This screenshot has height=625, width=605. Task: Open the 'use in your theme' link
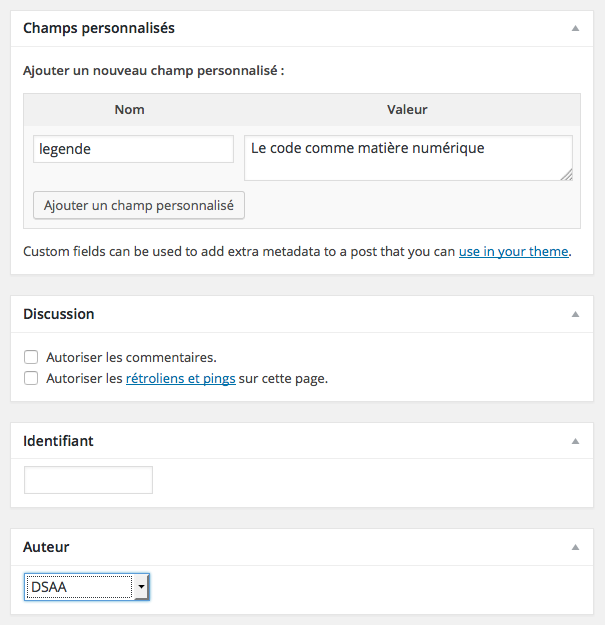coord(513,252)
